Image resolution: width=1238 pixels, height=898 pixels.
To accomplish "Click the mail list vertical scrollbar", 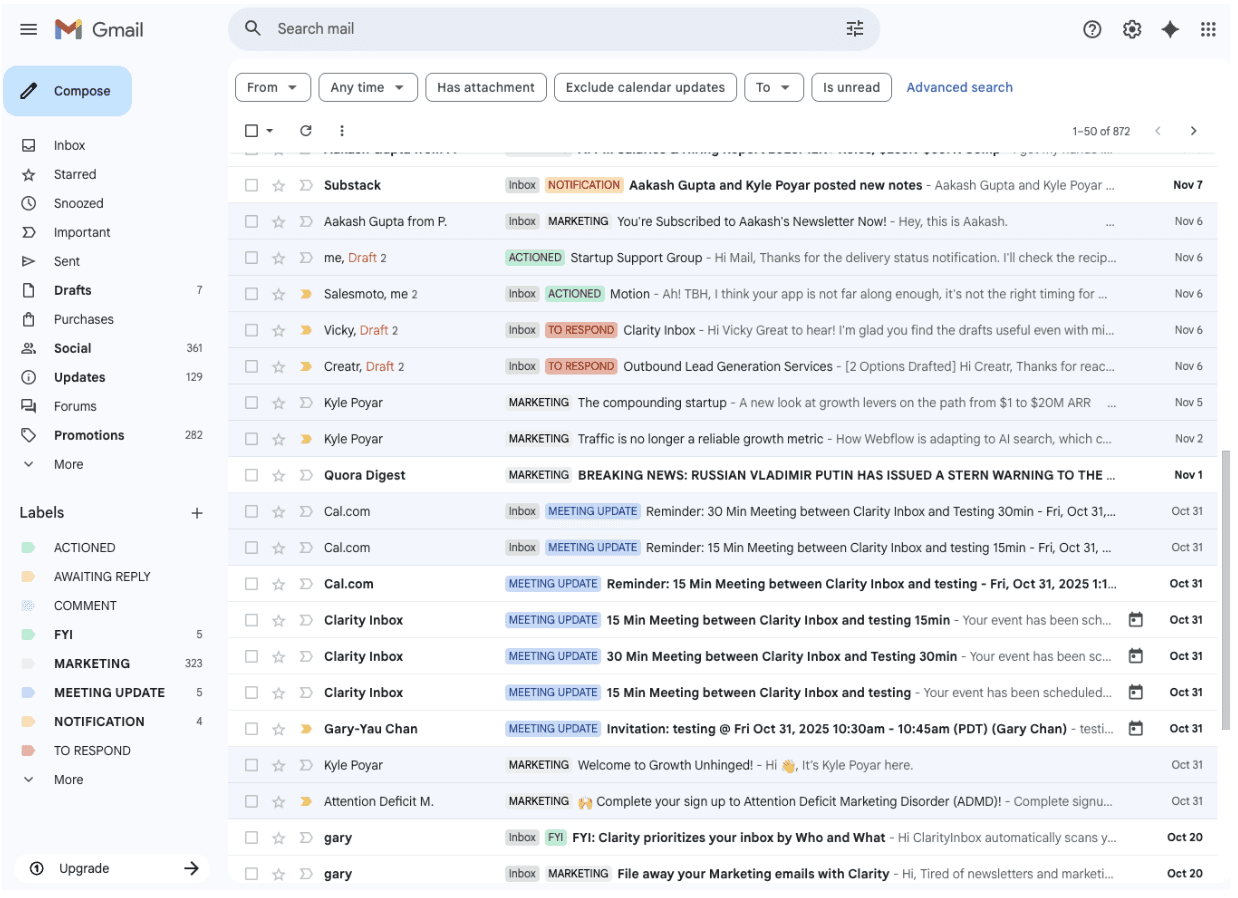I will pyautogui.click(x=1225, y=590).
